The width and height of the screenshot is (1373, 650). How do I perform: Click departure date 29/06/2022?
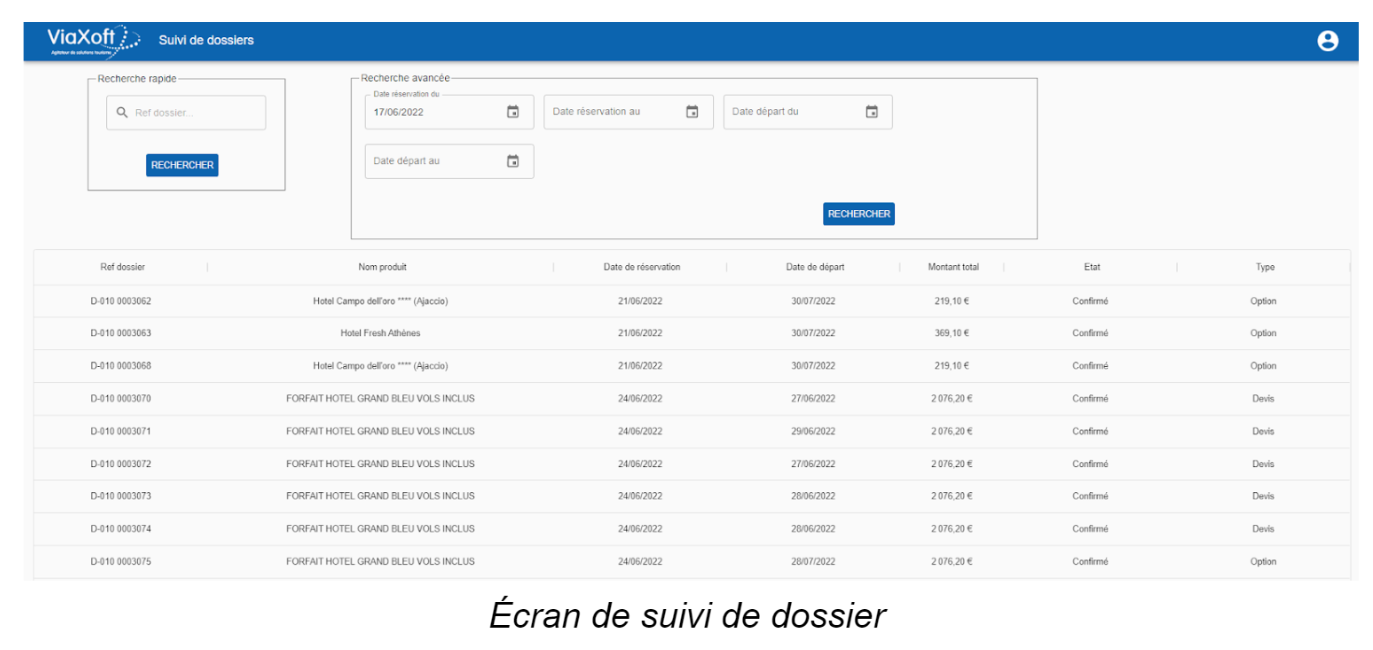click(813, 431)
